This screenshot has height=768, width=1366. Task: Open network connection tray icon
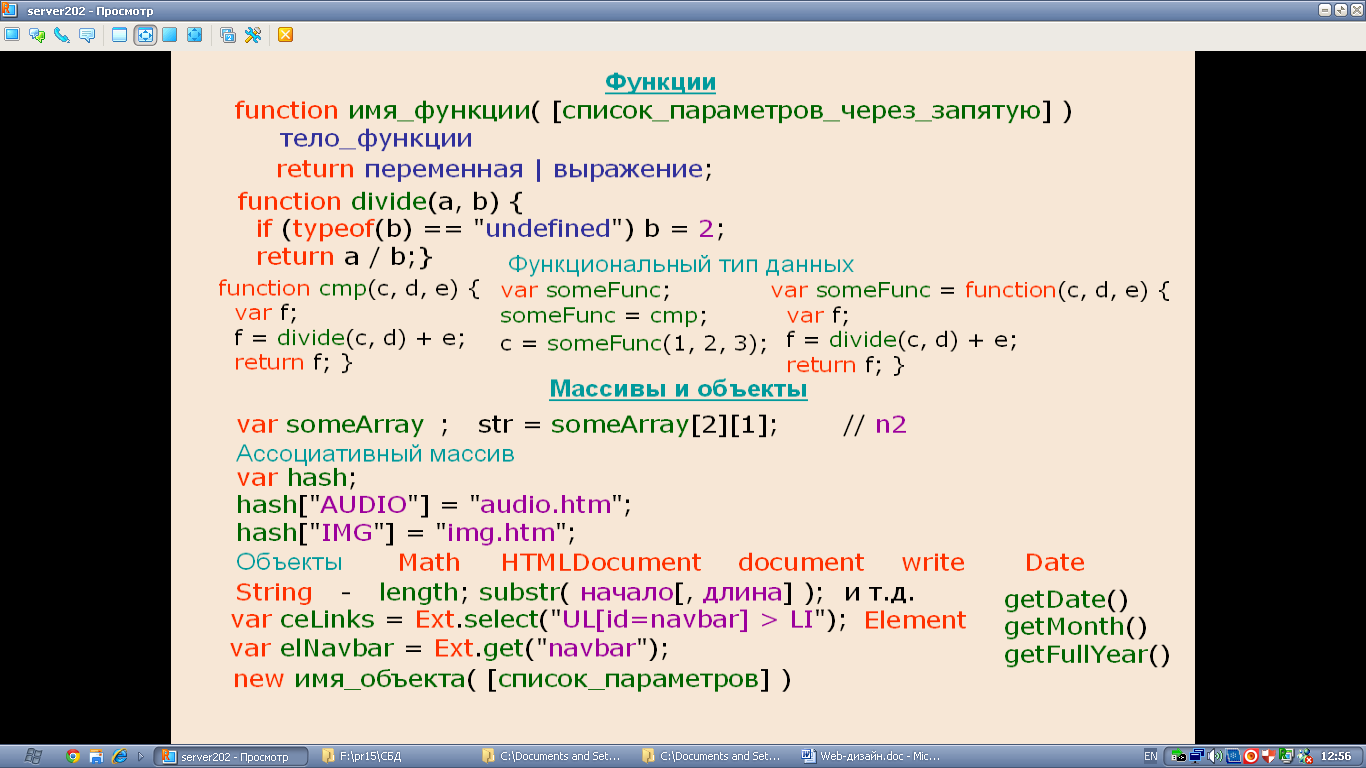point(1197,756)
